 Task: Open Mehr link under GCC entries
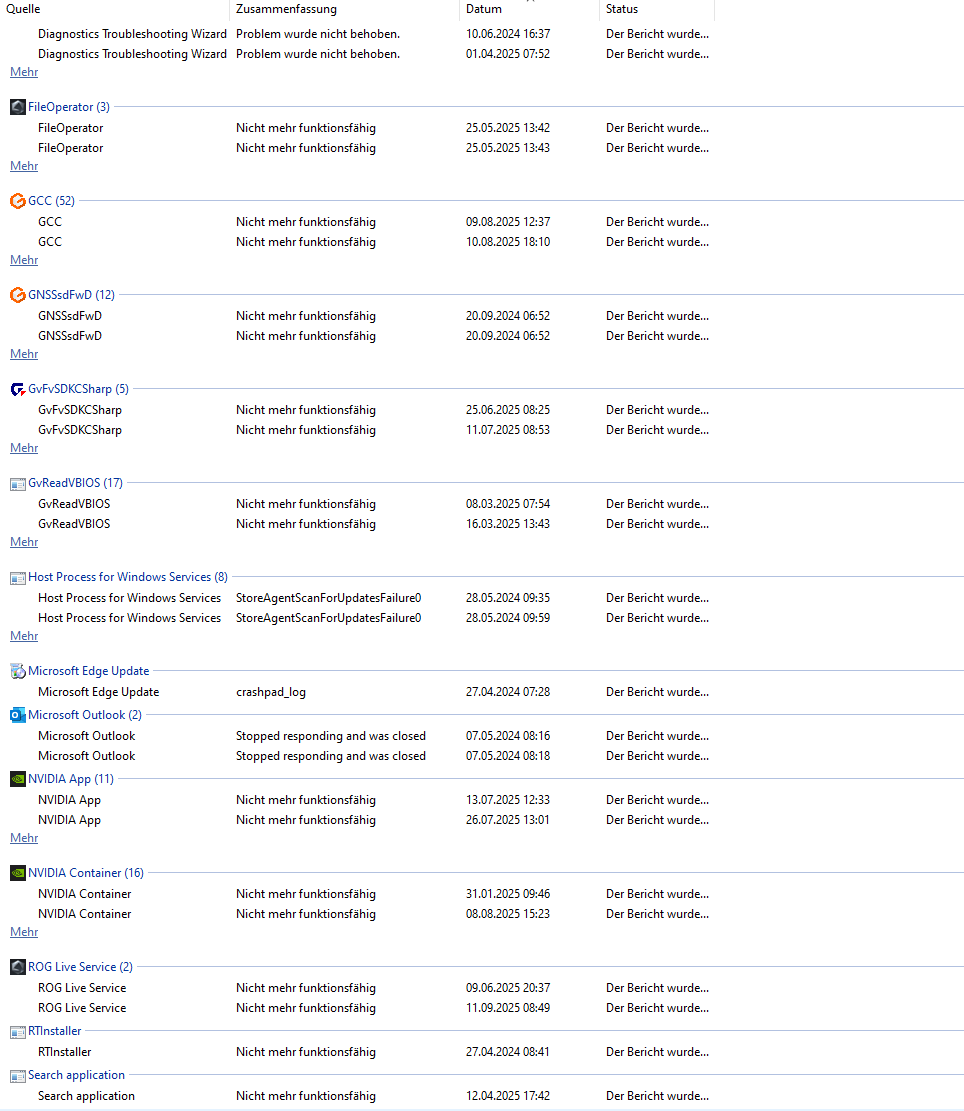24,260
